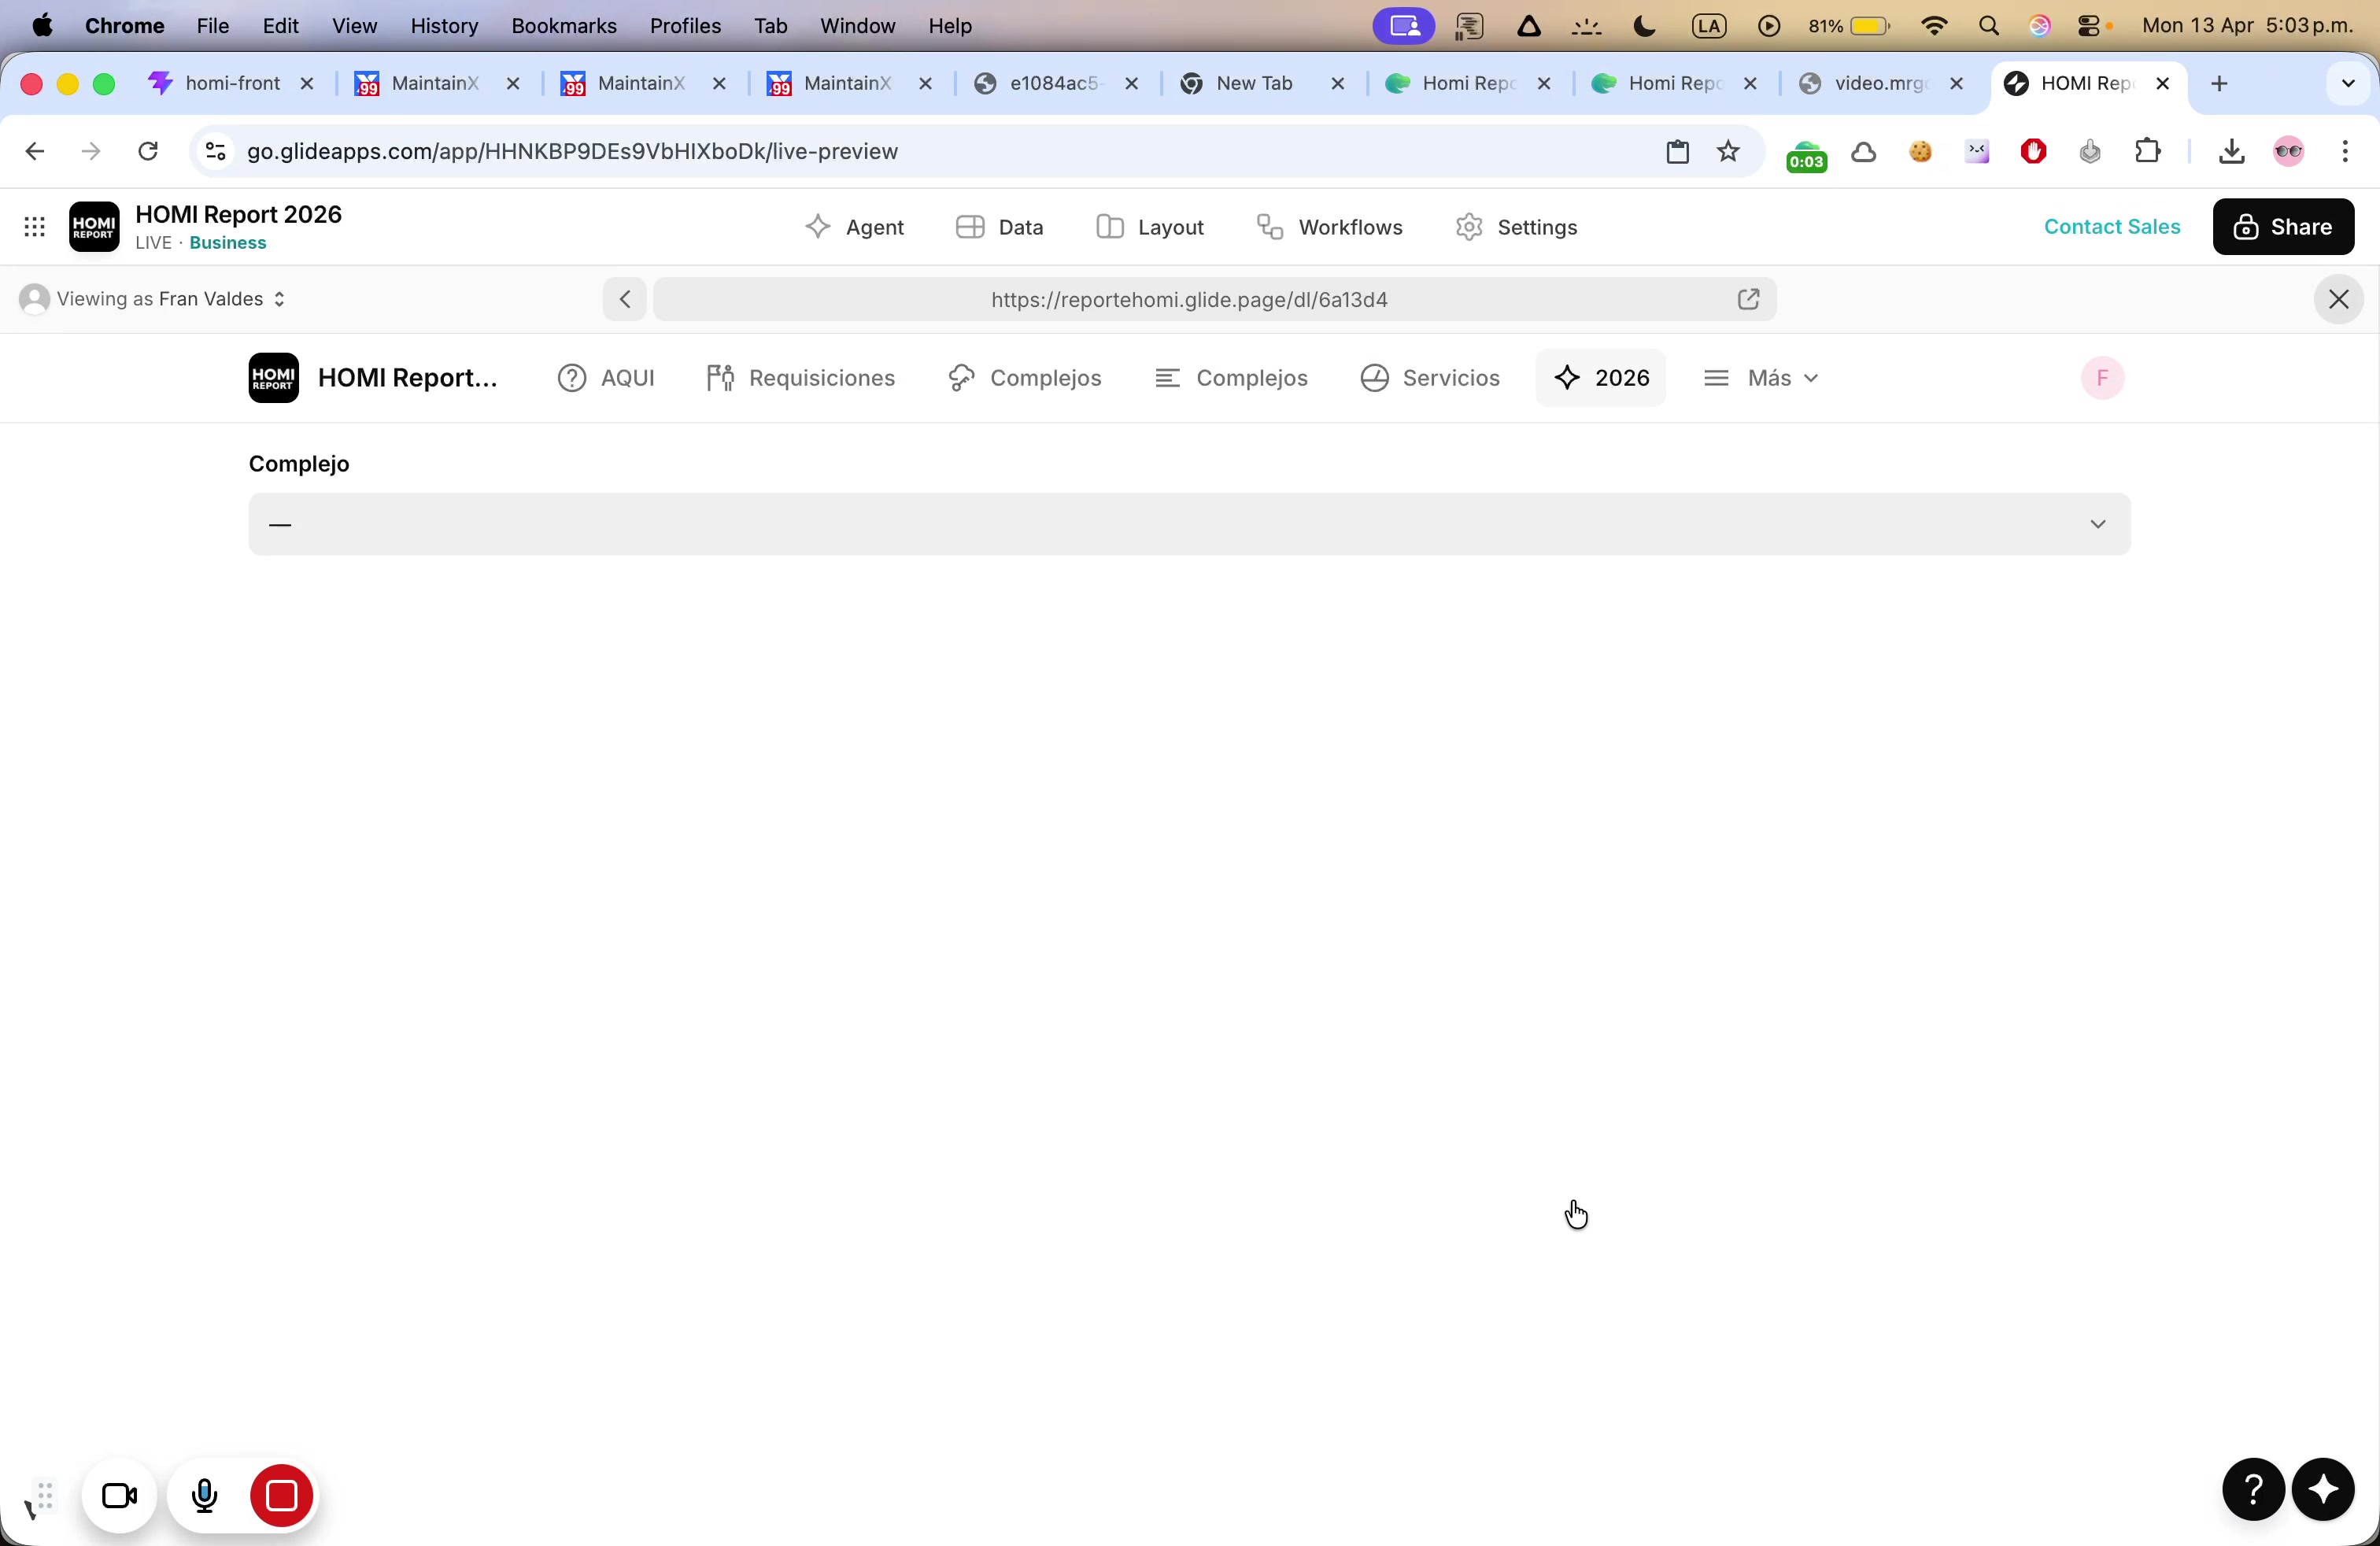This screenshot has width=2380, height=1546.
Task: Expand the Más navigation menu
Action: (1762, 378)
